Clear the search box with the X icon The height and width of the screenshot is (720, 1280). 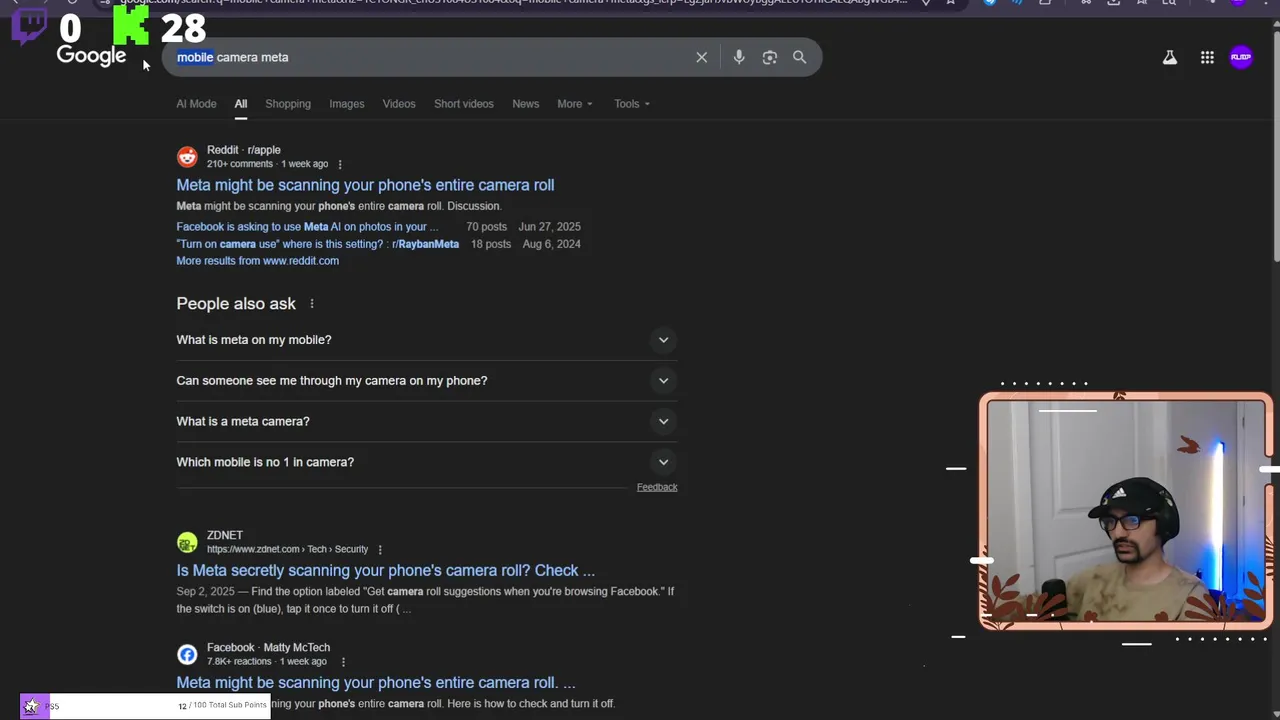pos(702,57)
